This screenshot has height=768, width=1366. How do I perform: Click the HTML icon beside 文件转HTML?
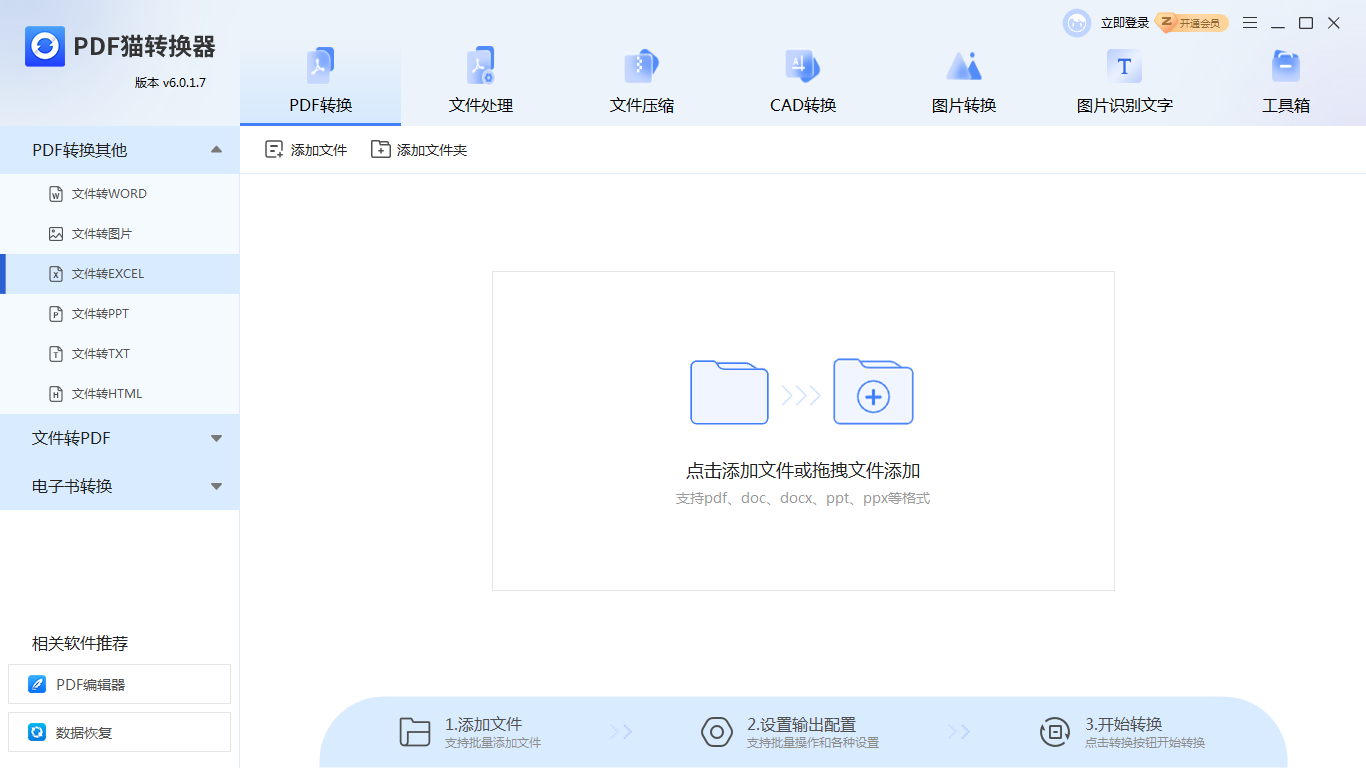(x=56, y=394)
